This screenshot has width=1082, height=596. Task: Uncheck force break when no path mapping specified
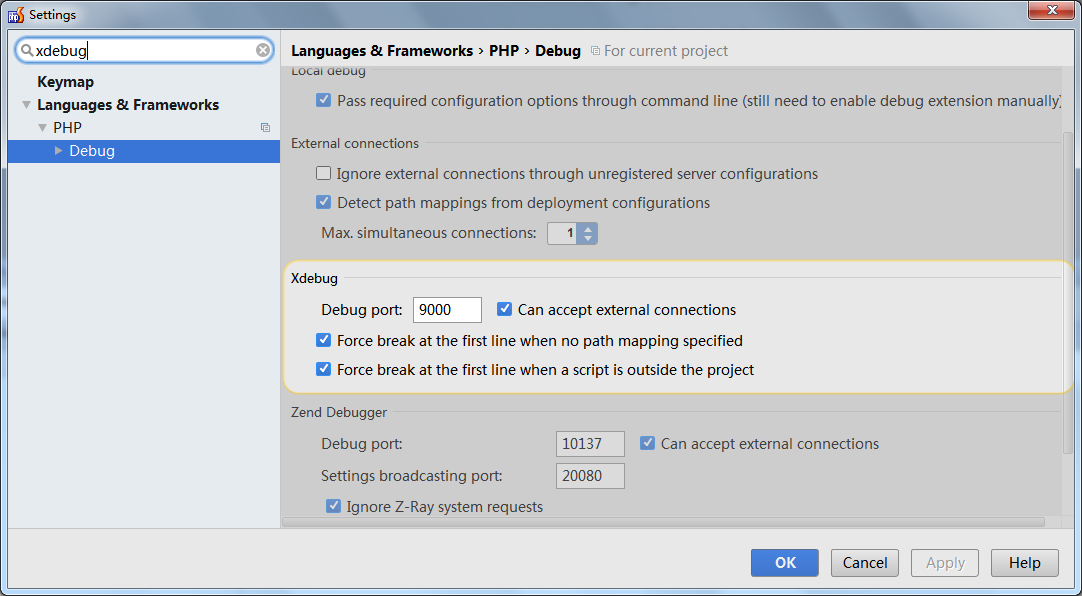click(324, 341)
